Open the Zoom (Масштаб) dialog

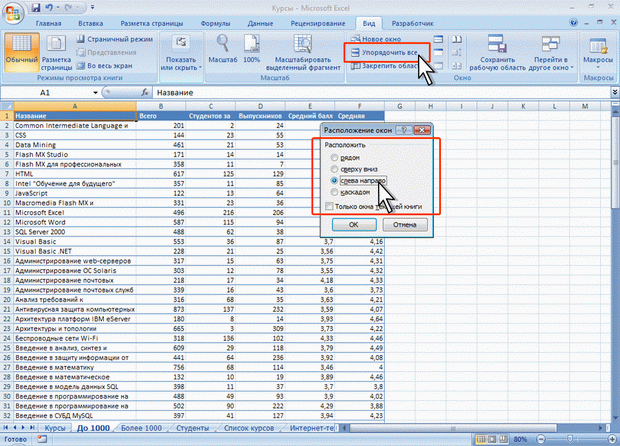coord(223,49)
